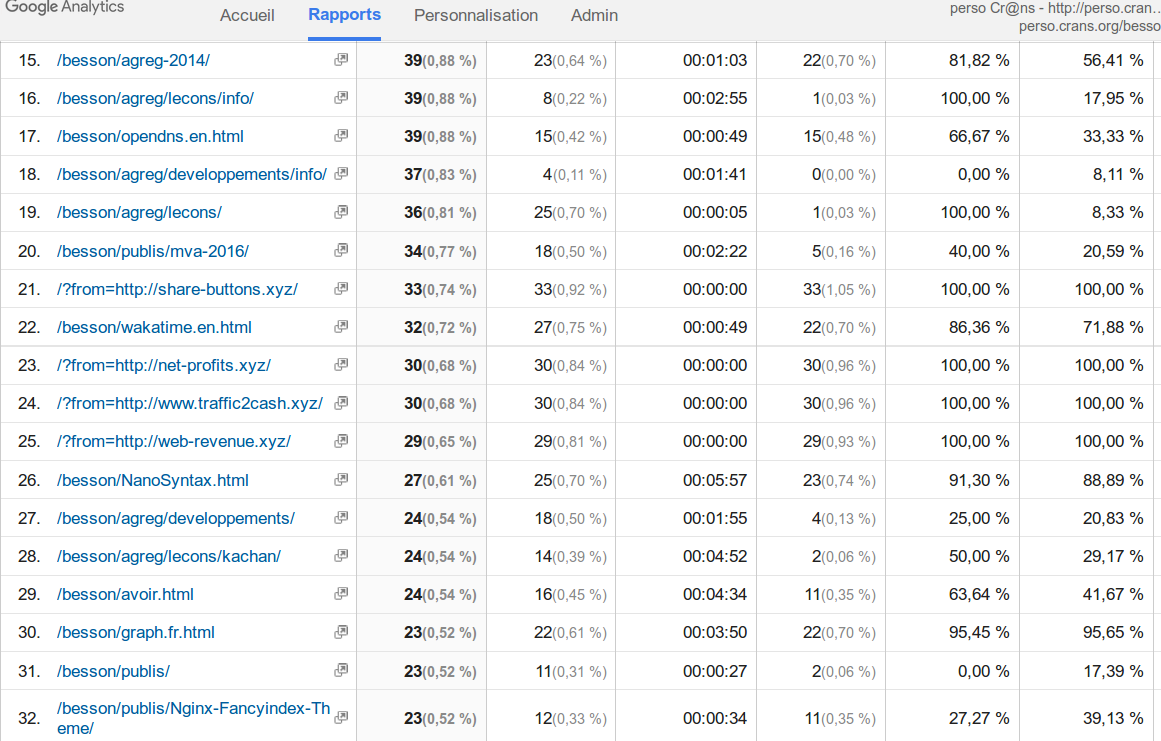Select the Rapports tab
Image resolution: width=1161 pixels, height=741 pixels.
coord(344,15)
